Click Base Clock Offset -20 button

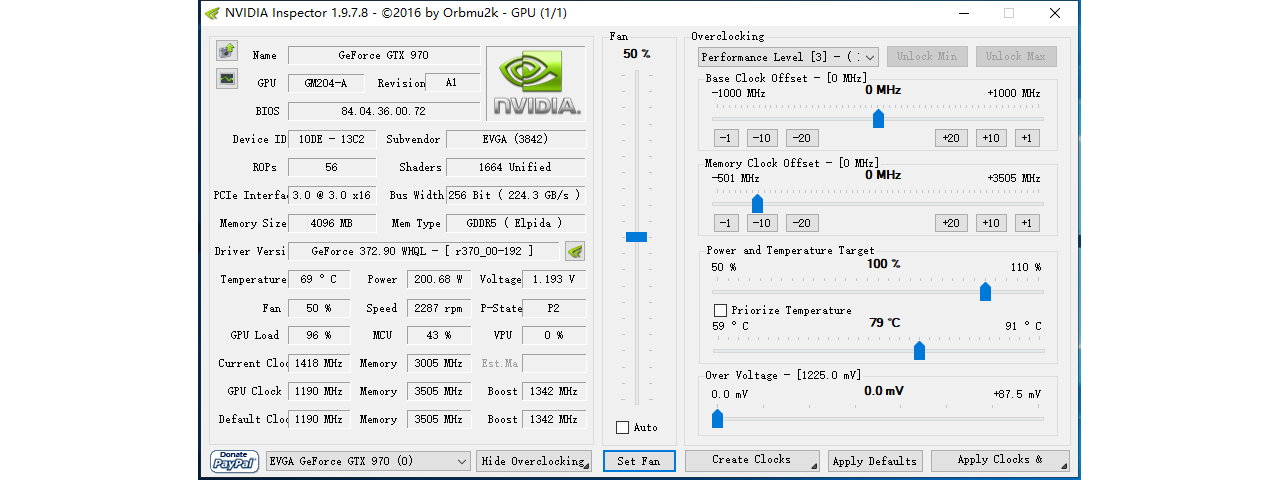(802, 138)
